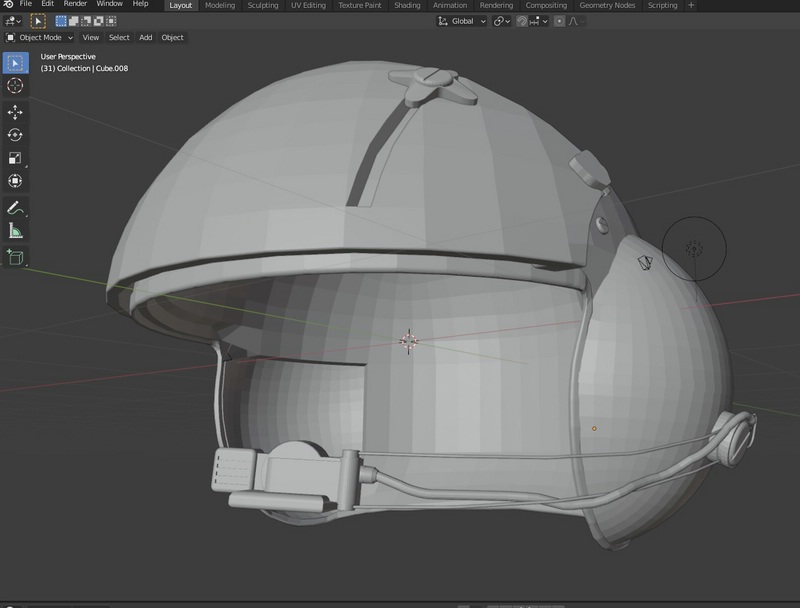Screen dimensions: 800x608
Task: Choose the Scale tool
Action: pos(15,158)
